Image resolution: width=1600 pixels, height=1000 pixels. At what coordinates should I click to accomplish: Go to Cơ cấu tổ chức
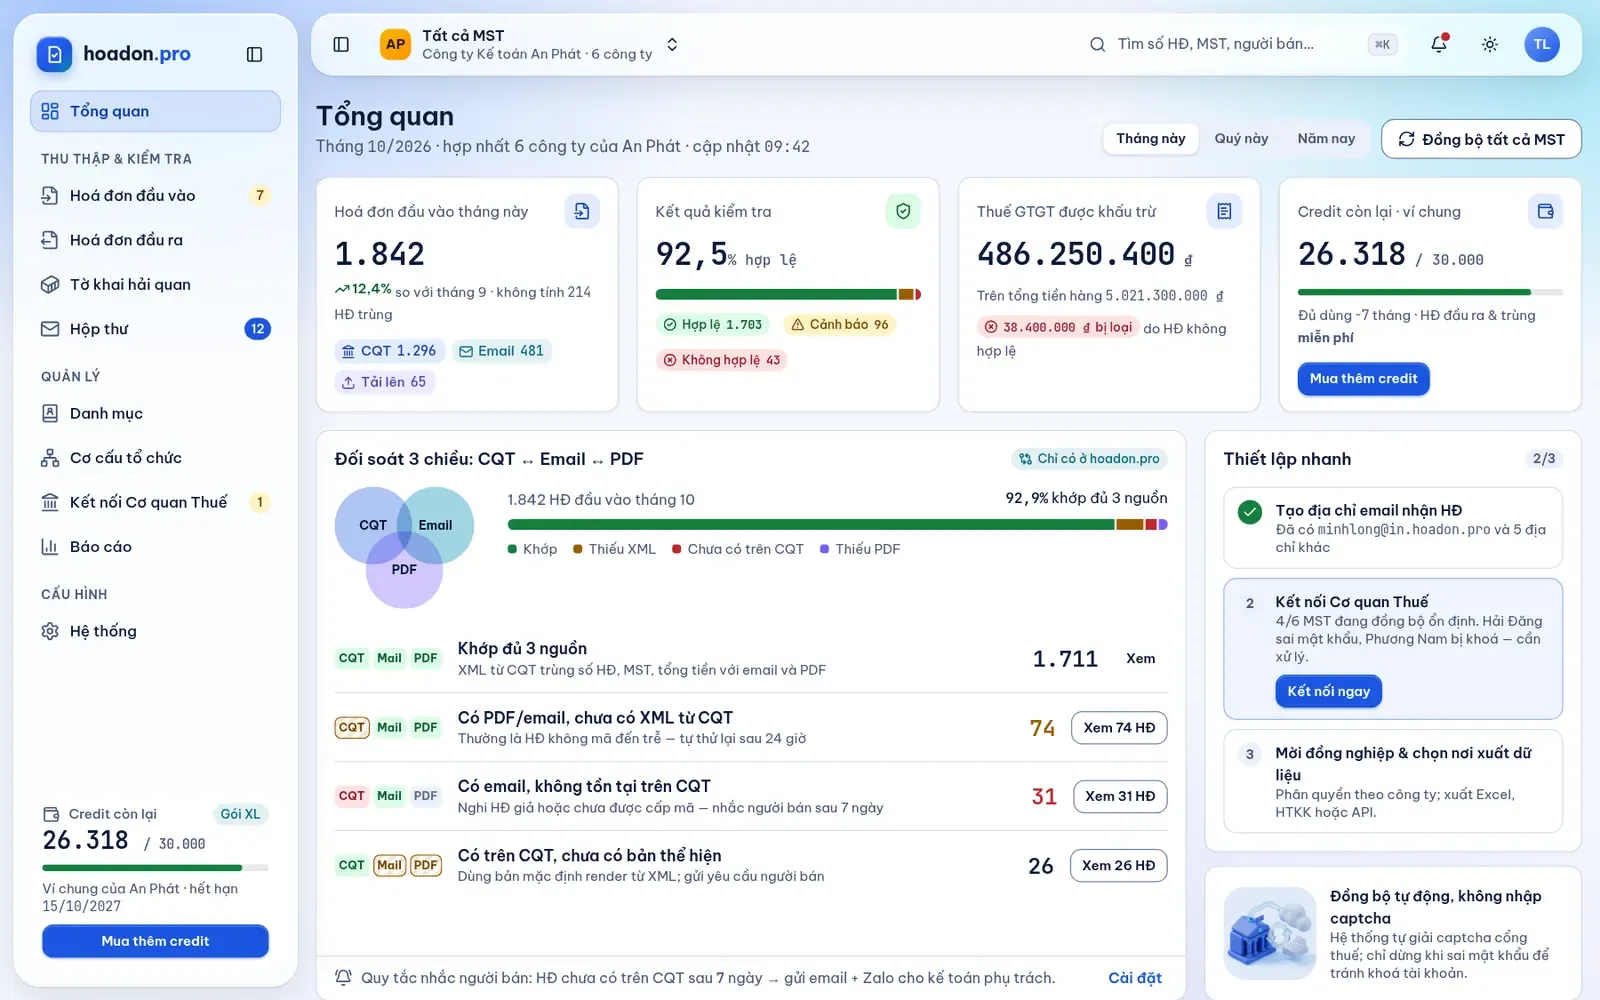155,458
